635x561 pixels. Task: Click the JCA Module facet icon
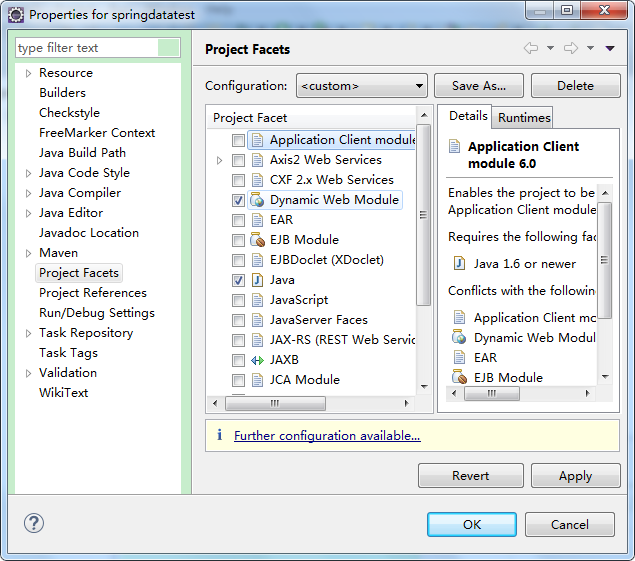(257, 380)
